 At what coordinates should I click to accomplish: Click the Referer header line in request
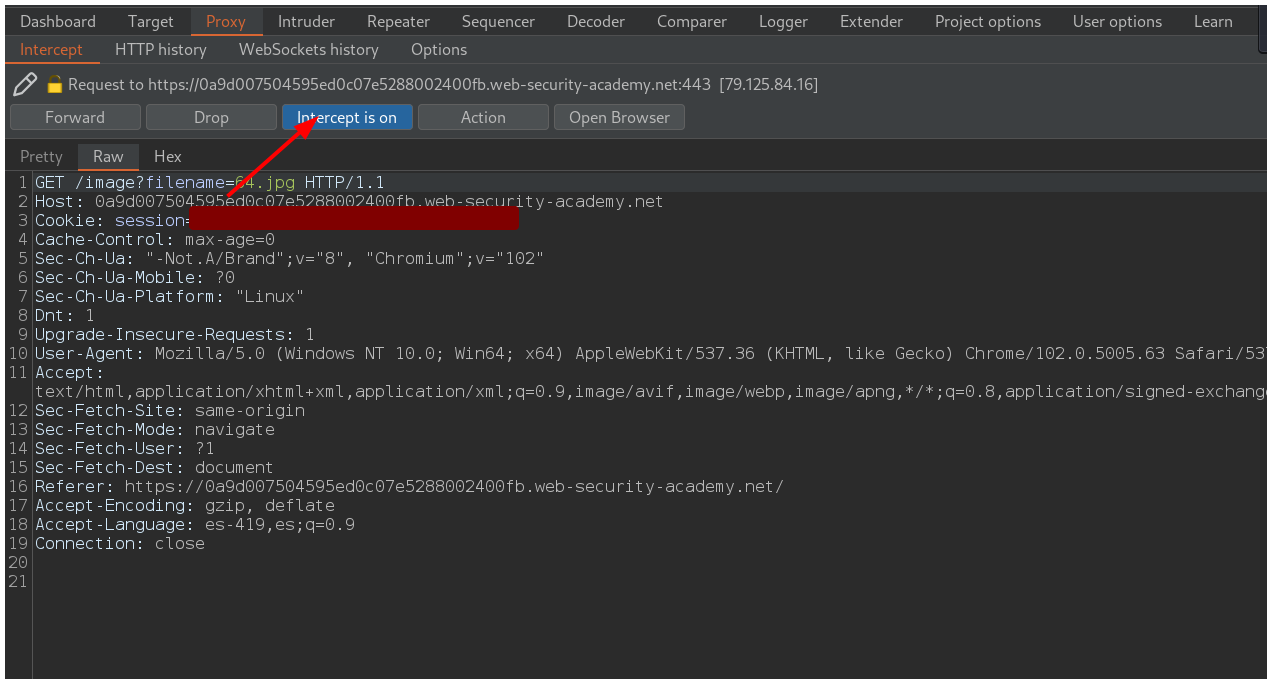(x=400, y=486)
